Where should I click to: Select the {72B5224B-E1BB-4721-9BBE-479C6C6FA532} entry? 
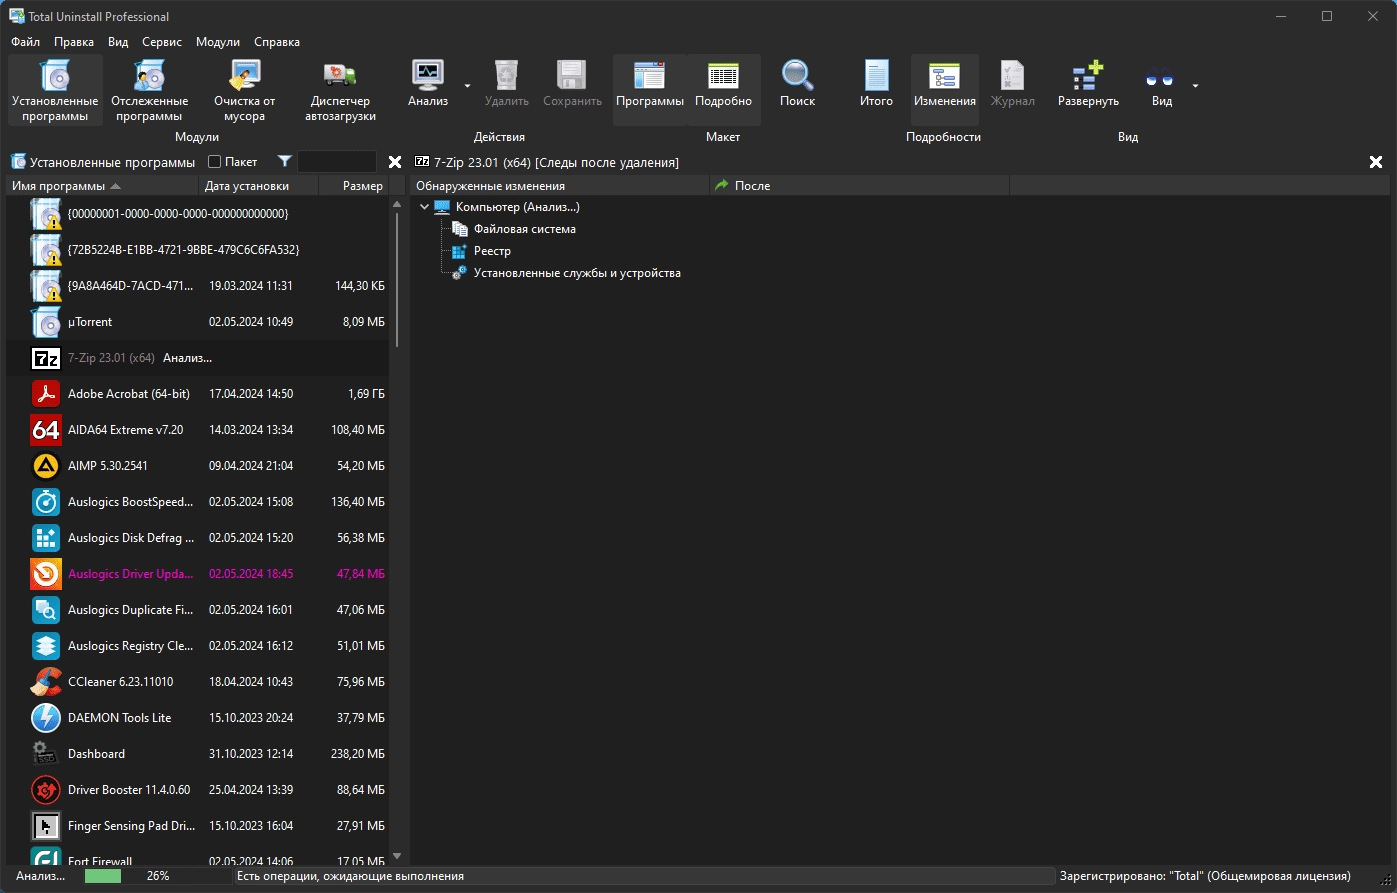[x=197, y=250]
